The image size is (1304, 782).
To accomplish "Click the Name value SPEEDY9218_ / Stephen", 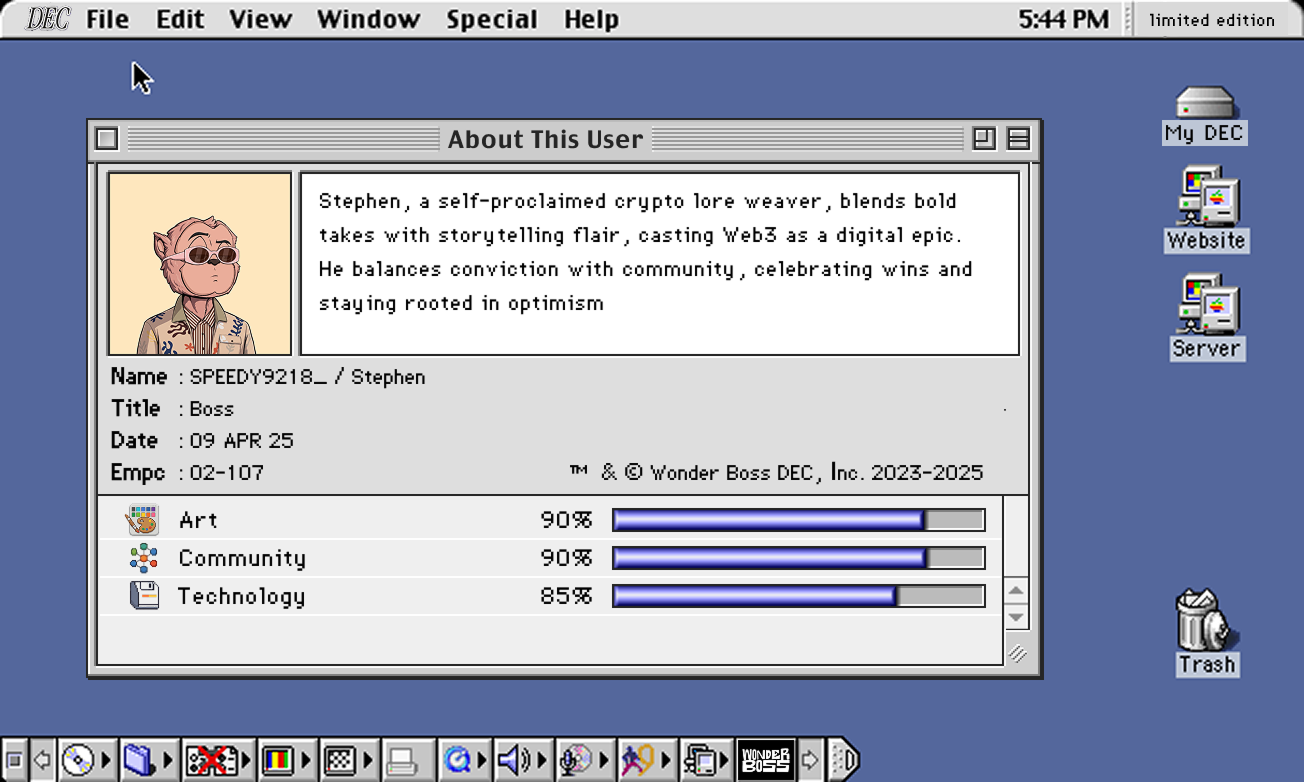I will pyautogui.click(x=307, y=377).
